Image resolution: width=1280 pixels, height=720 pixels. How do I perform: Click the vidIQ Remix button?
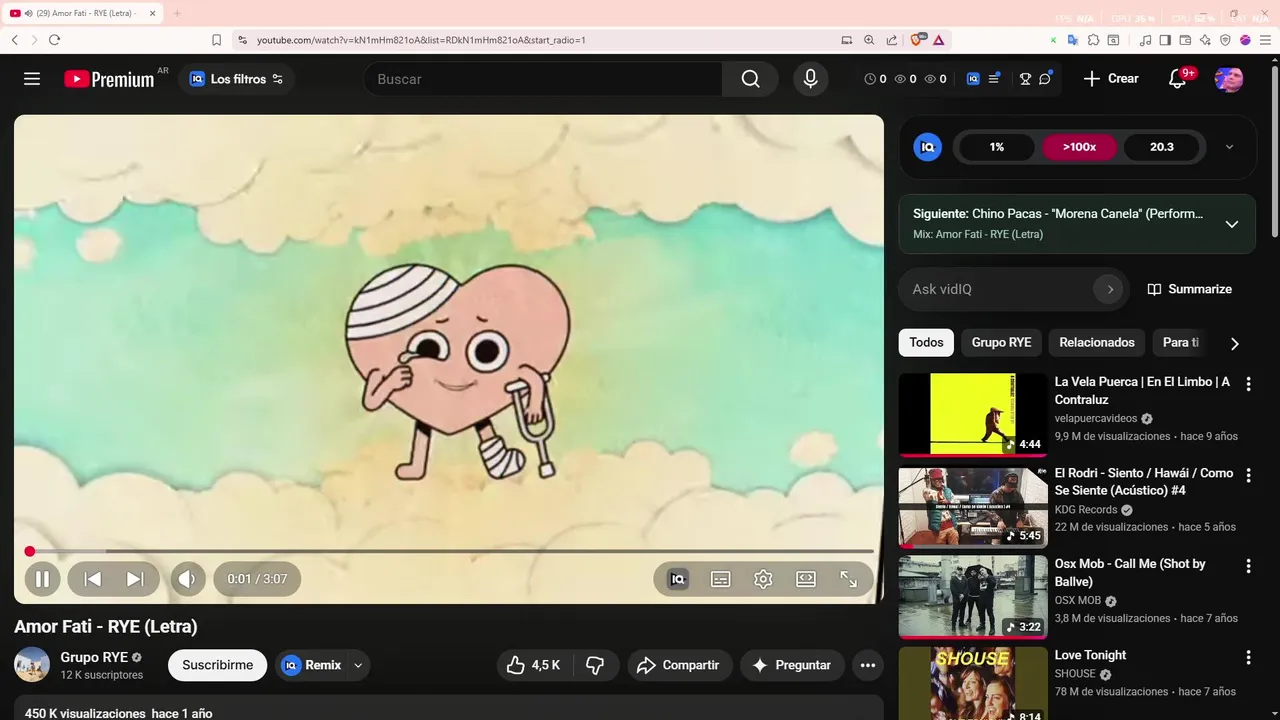(x=311, y=665)
